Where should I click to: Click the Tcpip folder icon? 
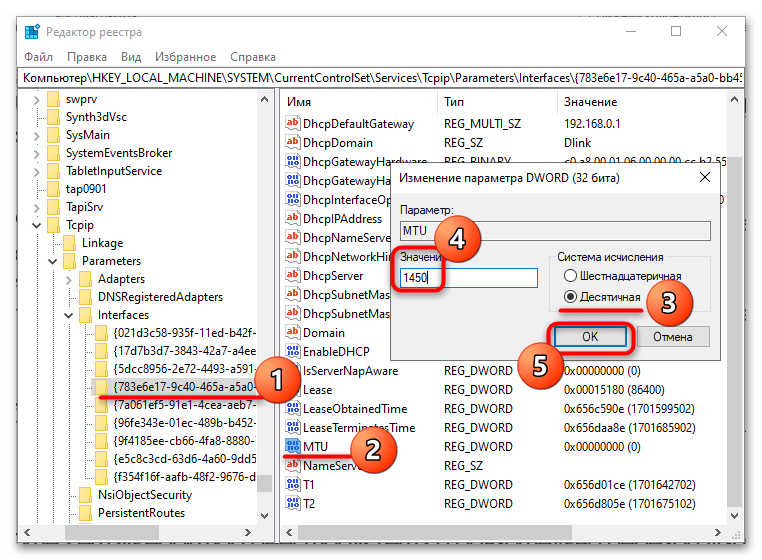(x=53, y=225)
